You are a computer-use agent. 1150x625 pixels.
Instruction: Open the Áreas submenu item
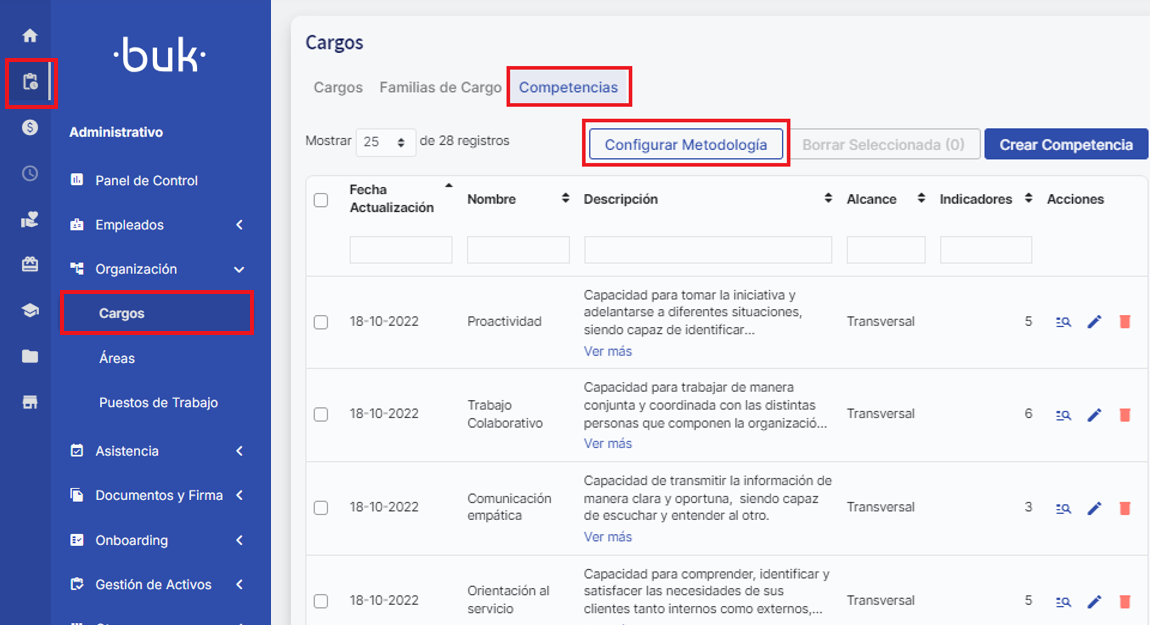tap(117, 358)
